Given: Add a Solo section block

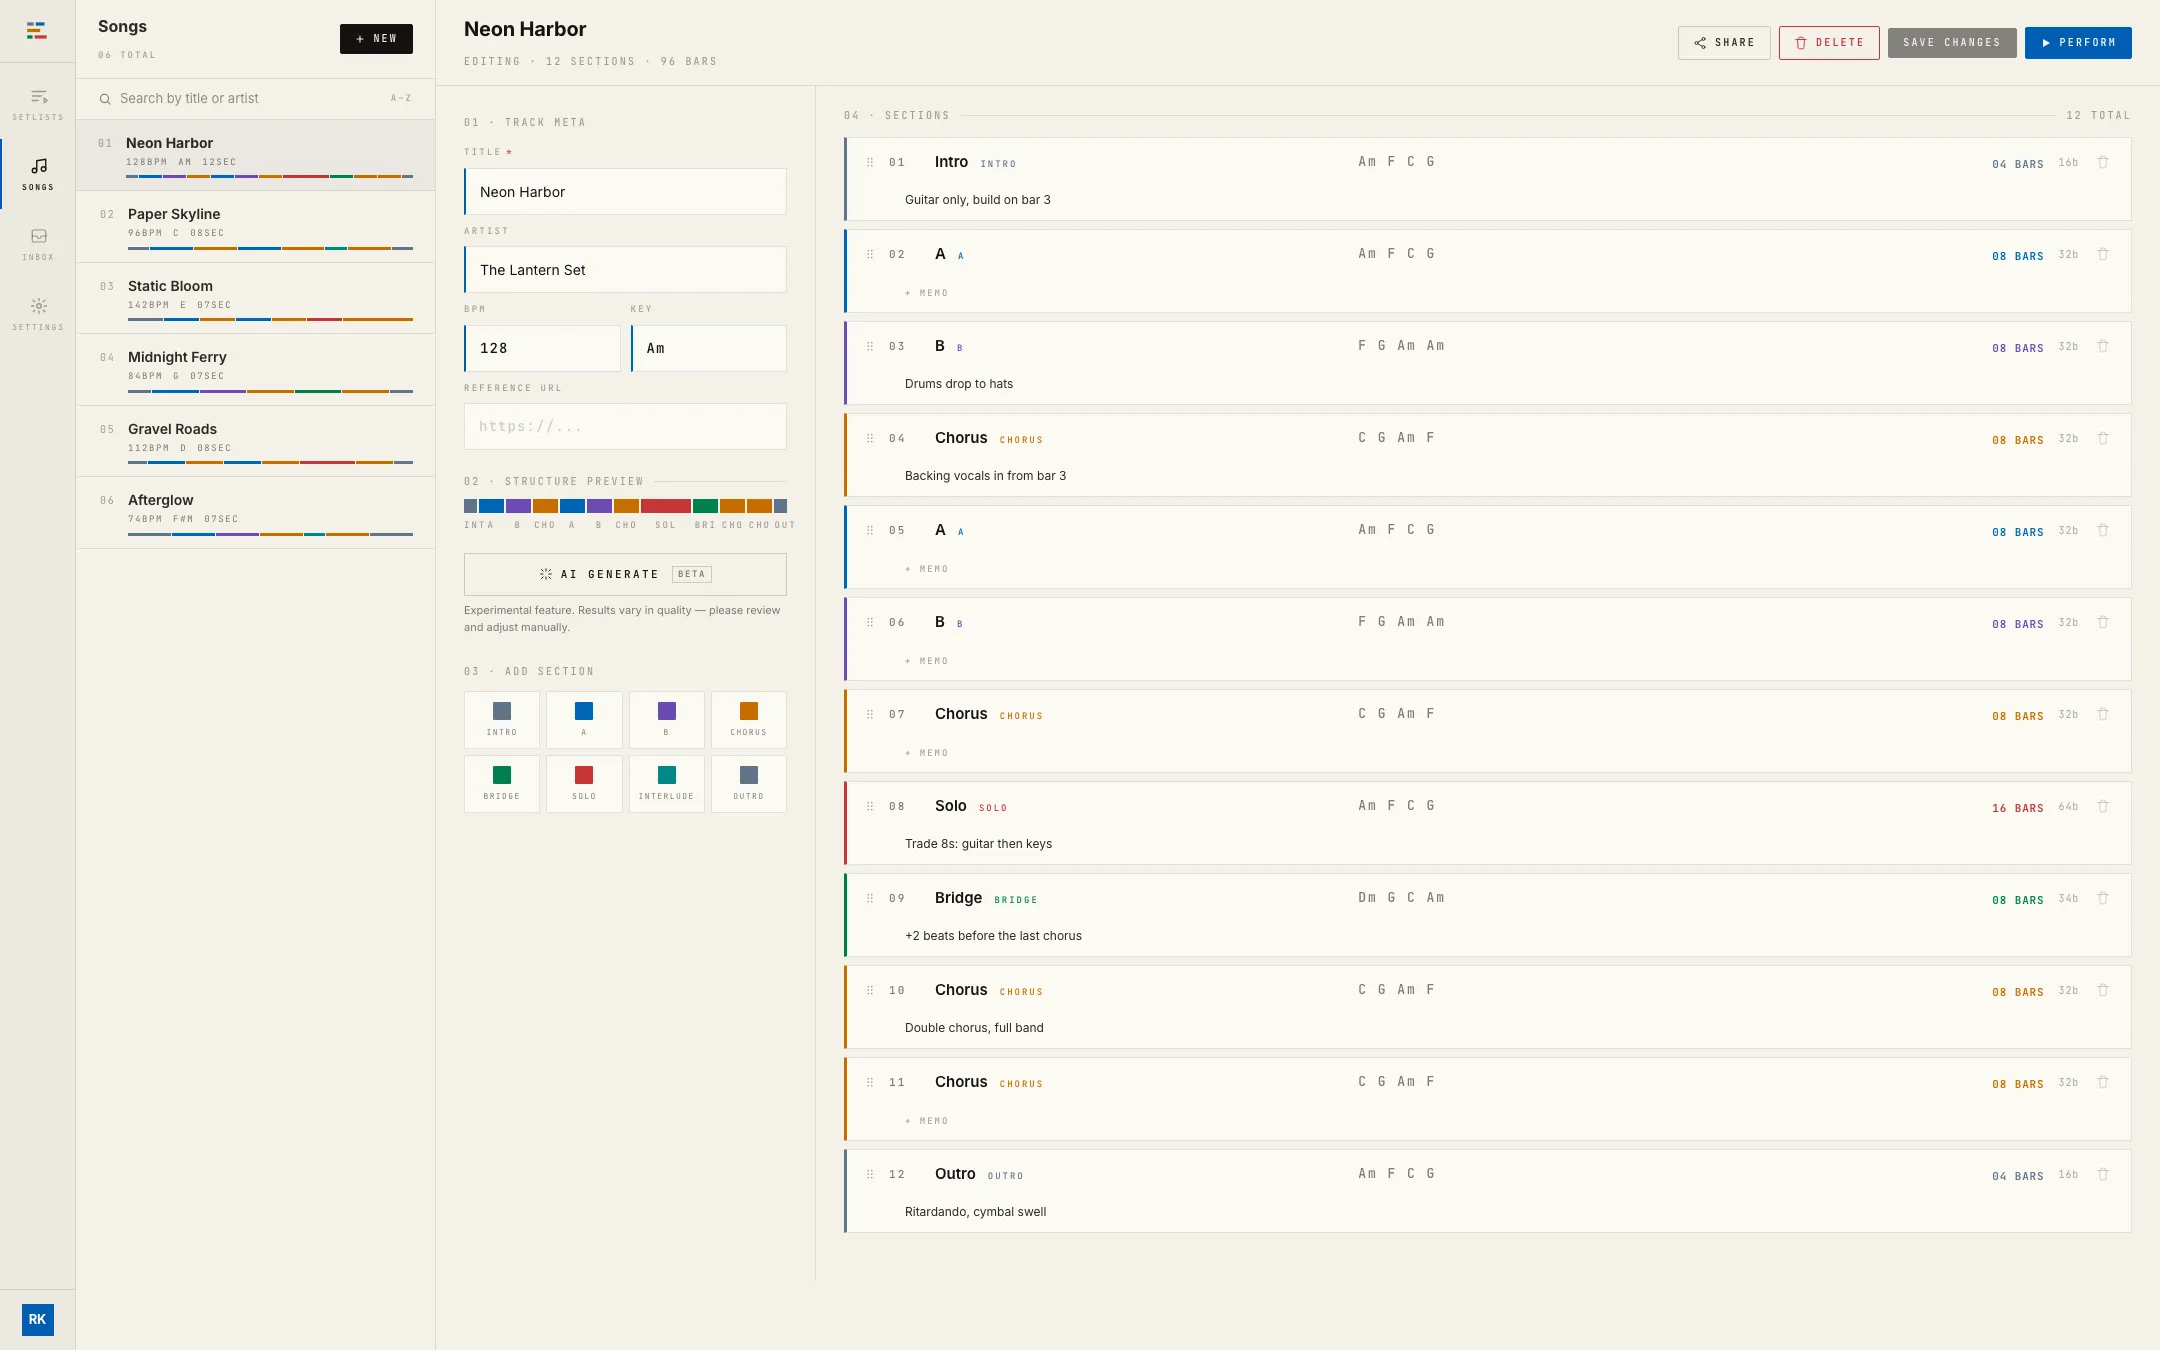Looking at the screenshot, I should (584, 784).
